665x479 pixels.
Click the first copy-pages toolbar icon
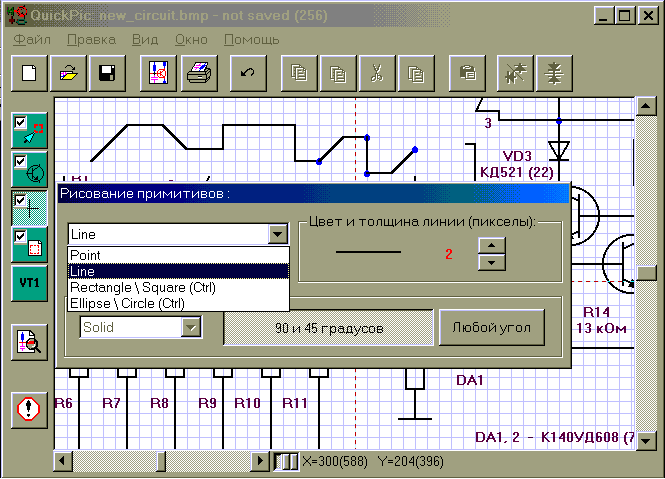pyautogui.click(x=299, y=73)
